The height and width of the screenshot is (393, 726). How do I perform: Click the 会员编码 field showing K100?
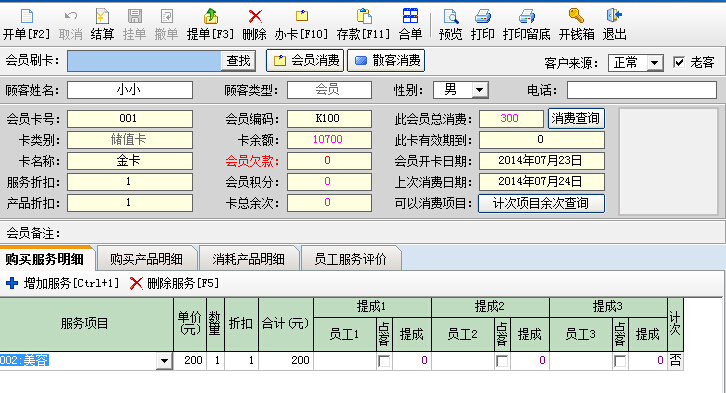pyautogui.click(x=329, y=119)
